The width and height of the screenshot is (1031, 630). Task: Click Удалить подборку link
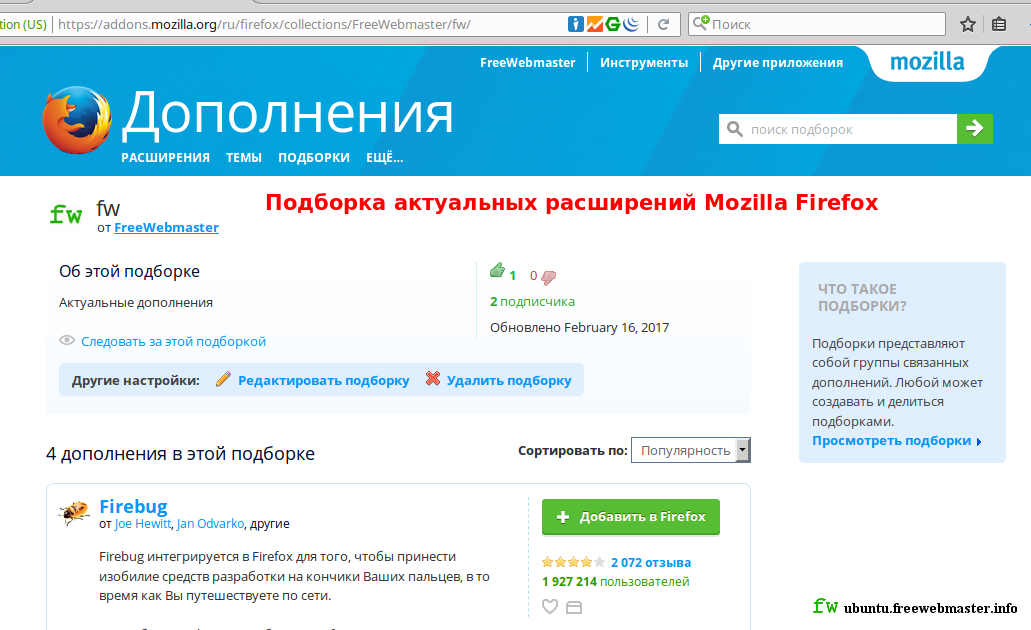(509, 381)
